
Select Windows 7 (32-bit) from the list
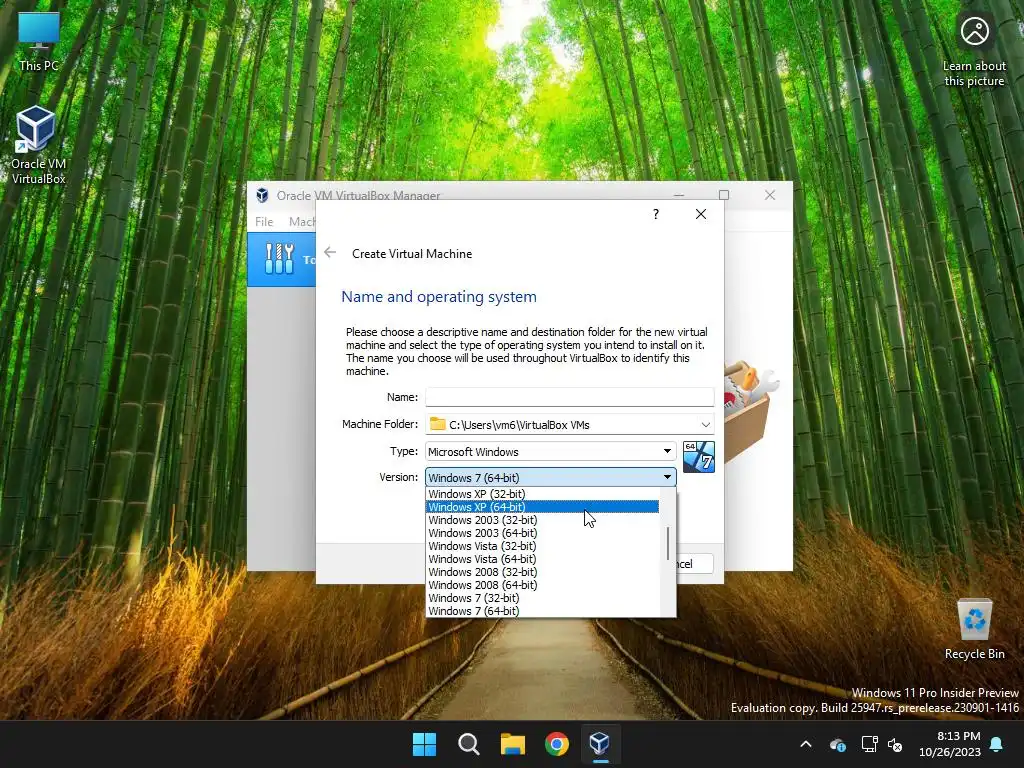tap(542, 599)
